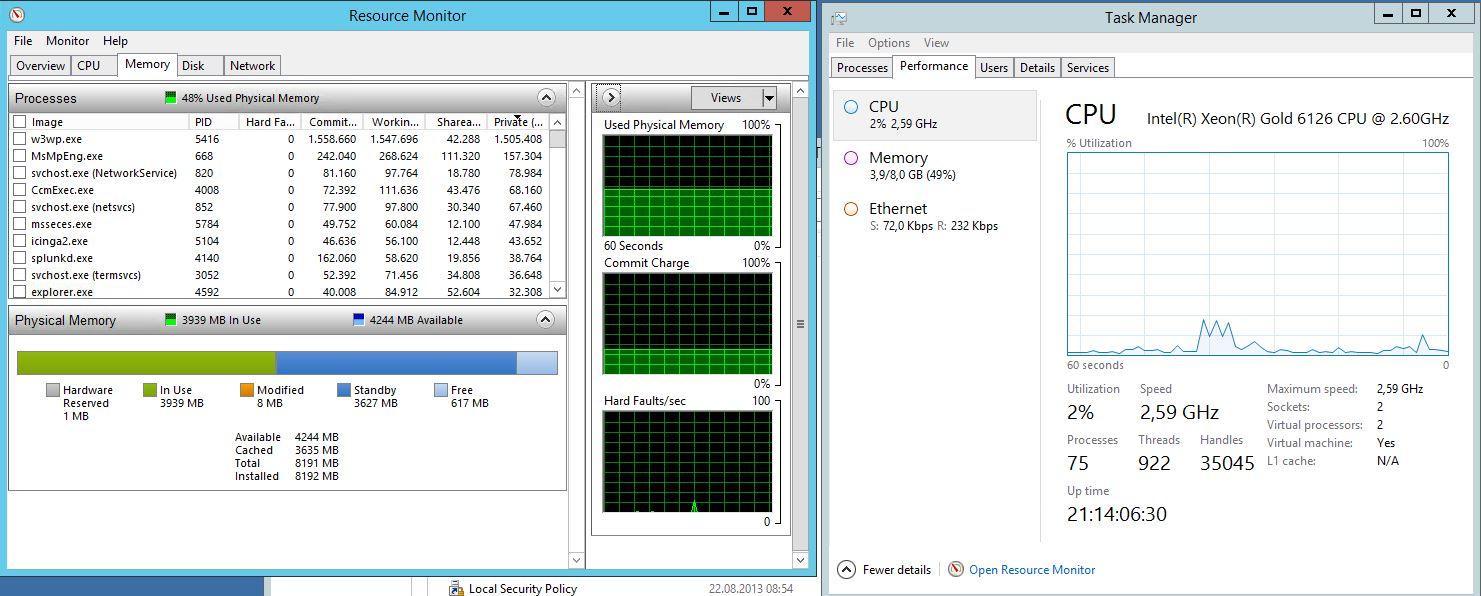The image size is (1481, 596).
Task: Click the pane splitter grip handle
Action: 800,324
